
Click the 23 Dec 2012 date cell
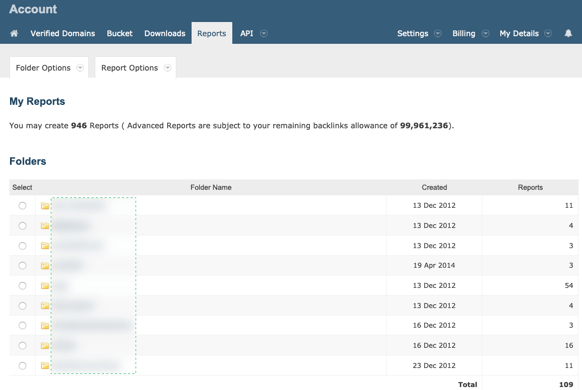(x=434, y=366)
